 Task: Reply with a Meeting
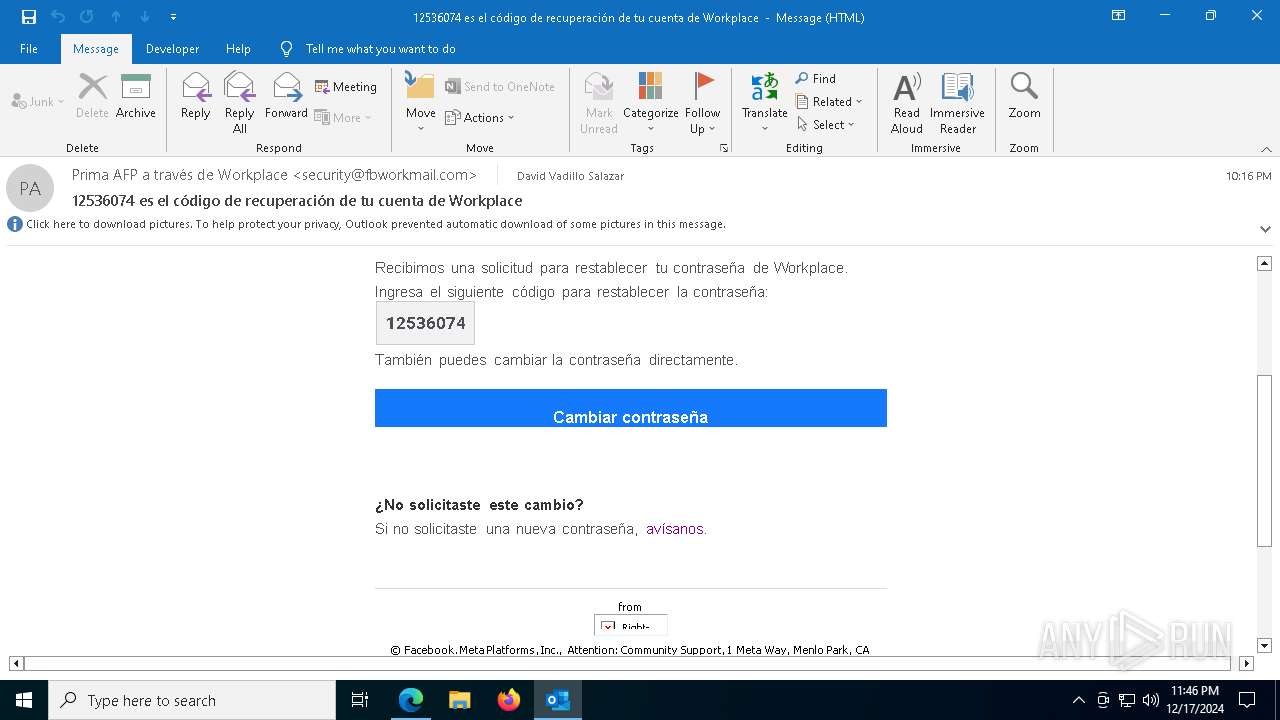point(346,87)
